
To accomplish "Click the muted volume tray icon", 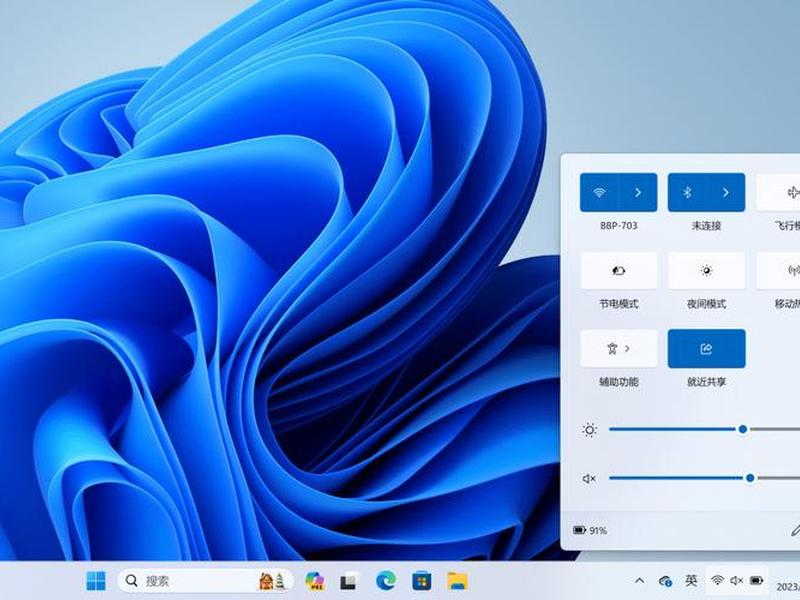I will point(736,580).
